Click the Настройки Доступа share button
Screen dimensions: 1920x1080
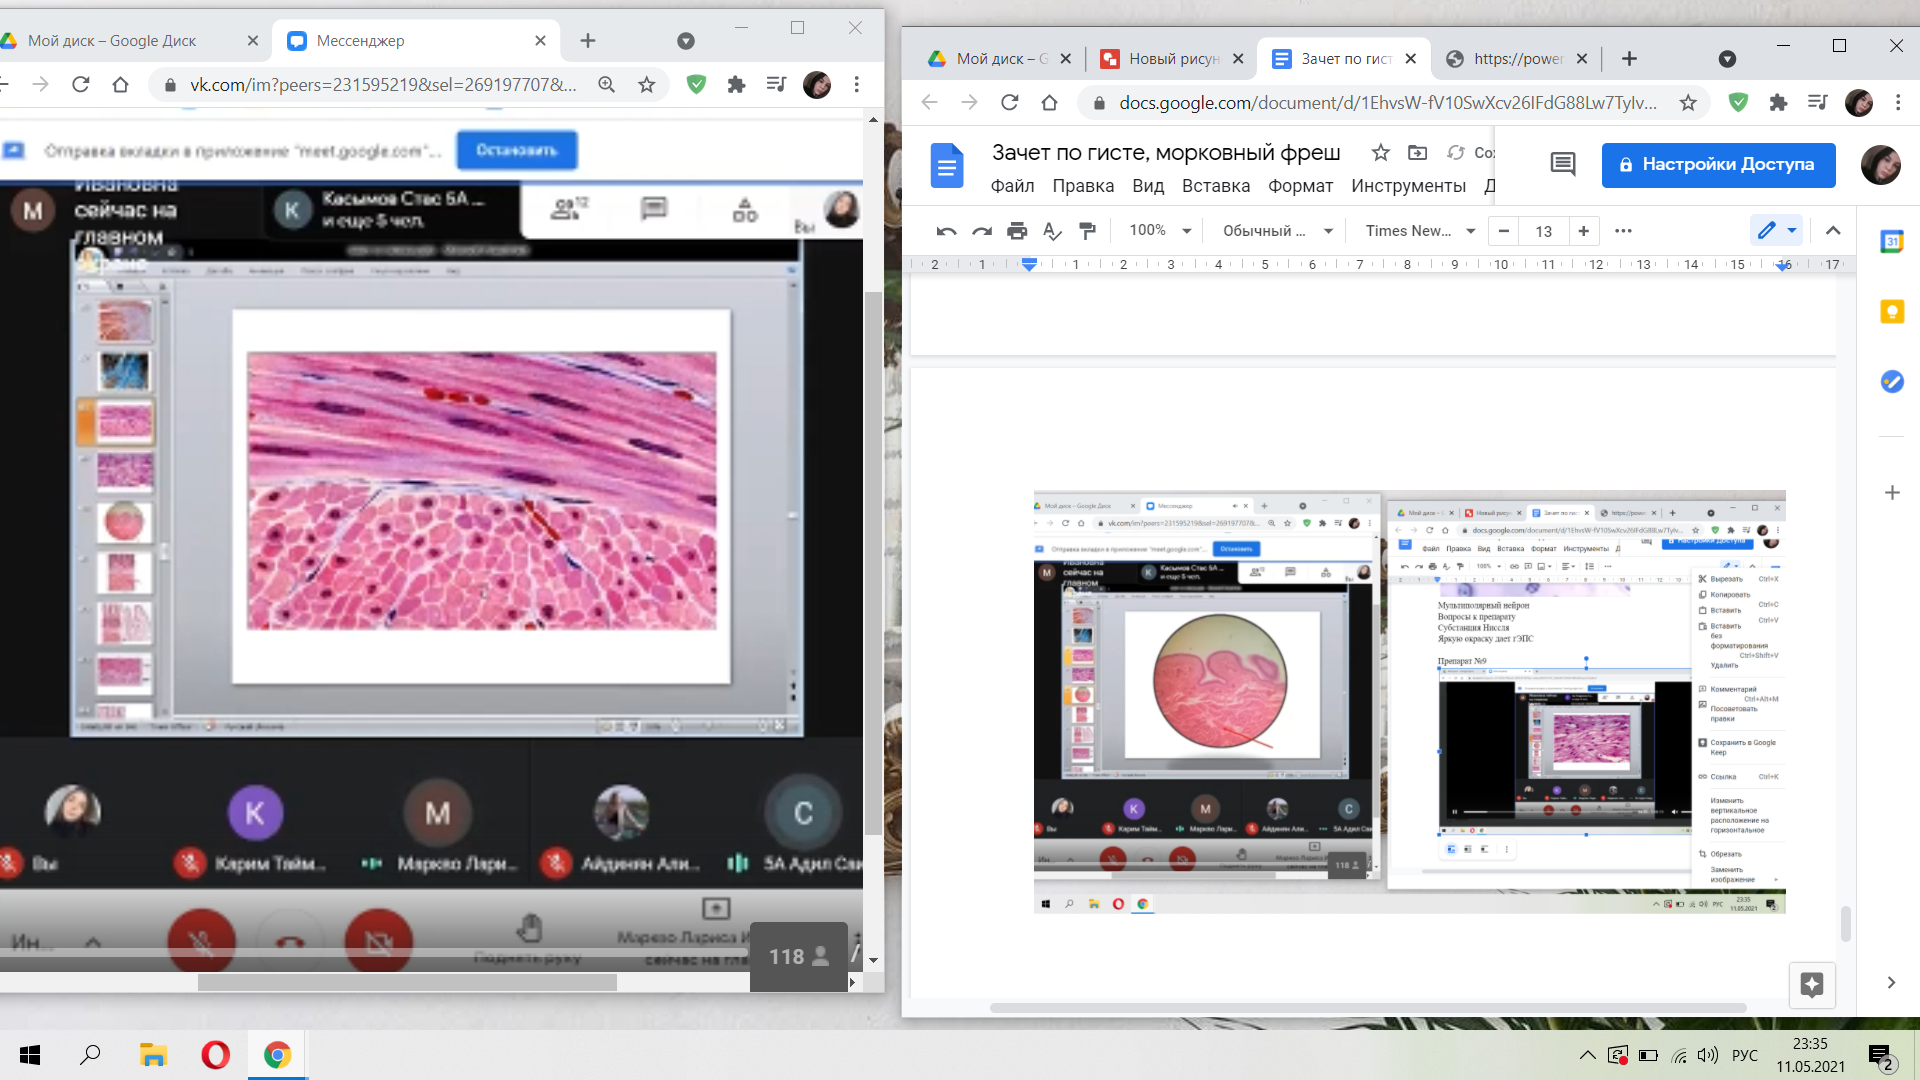tap(1718, 165)
